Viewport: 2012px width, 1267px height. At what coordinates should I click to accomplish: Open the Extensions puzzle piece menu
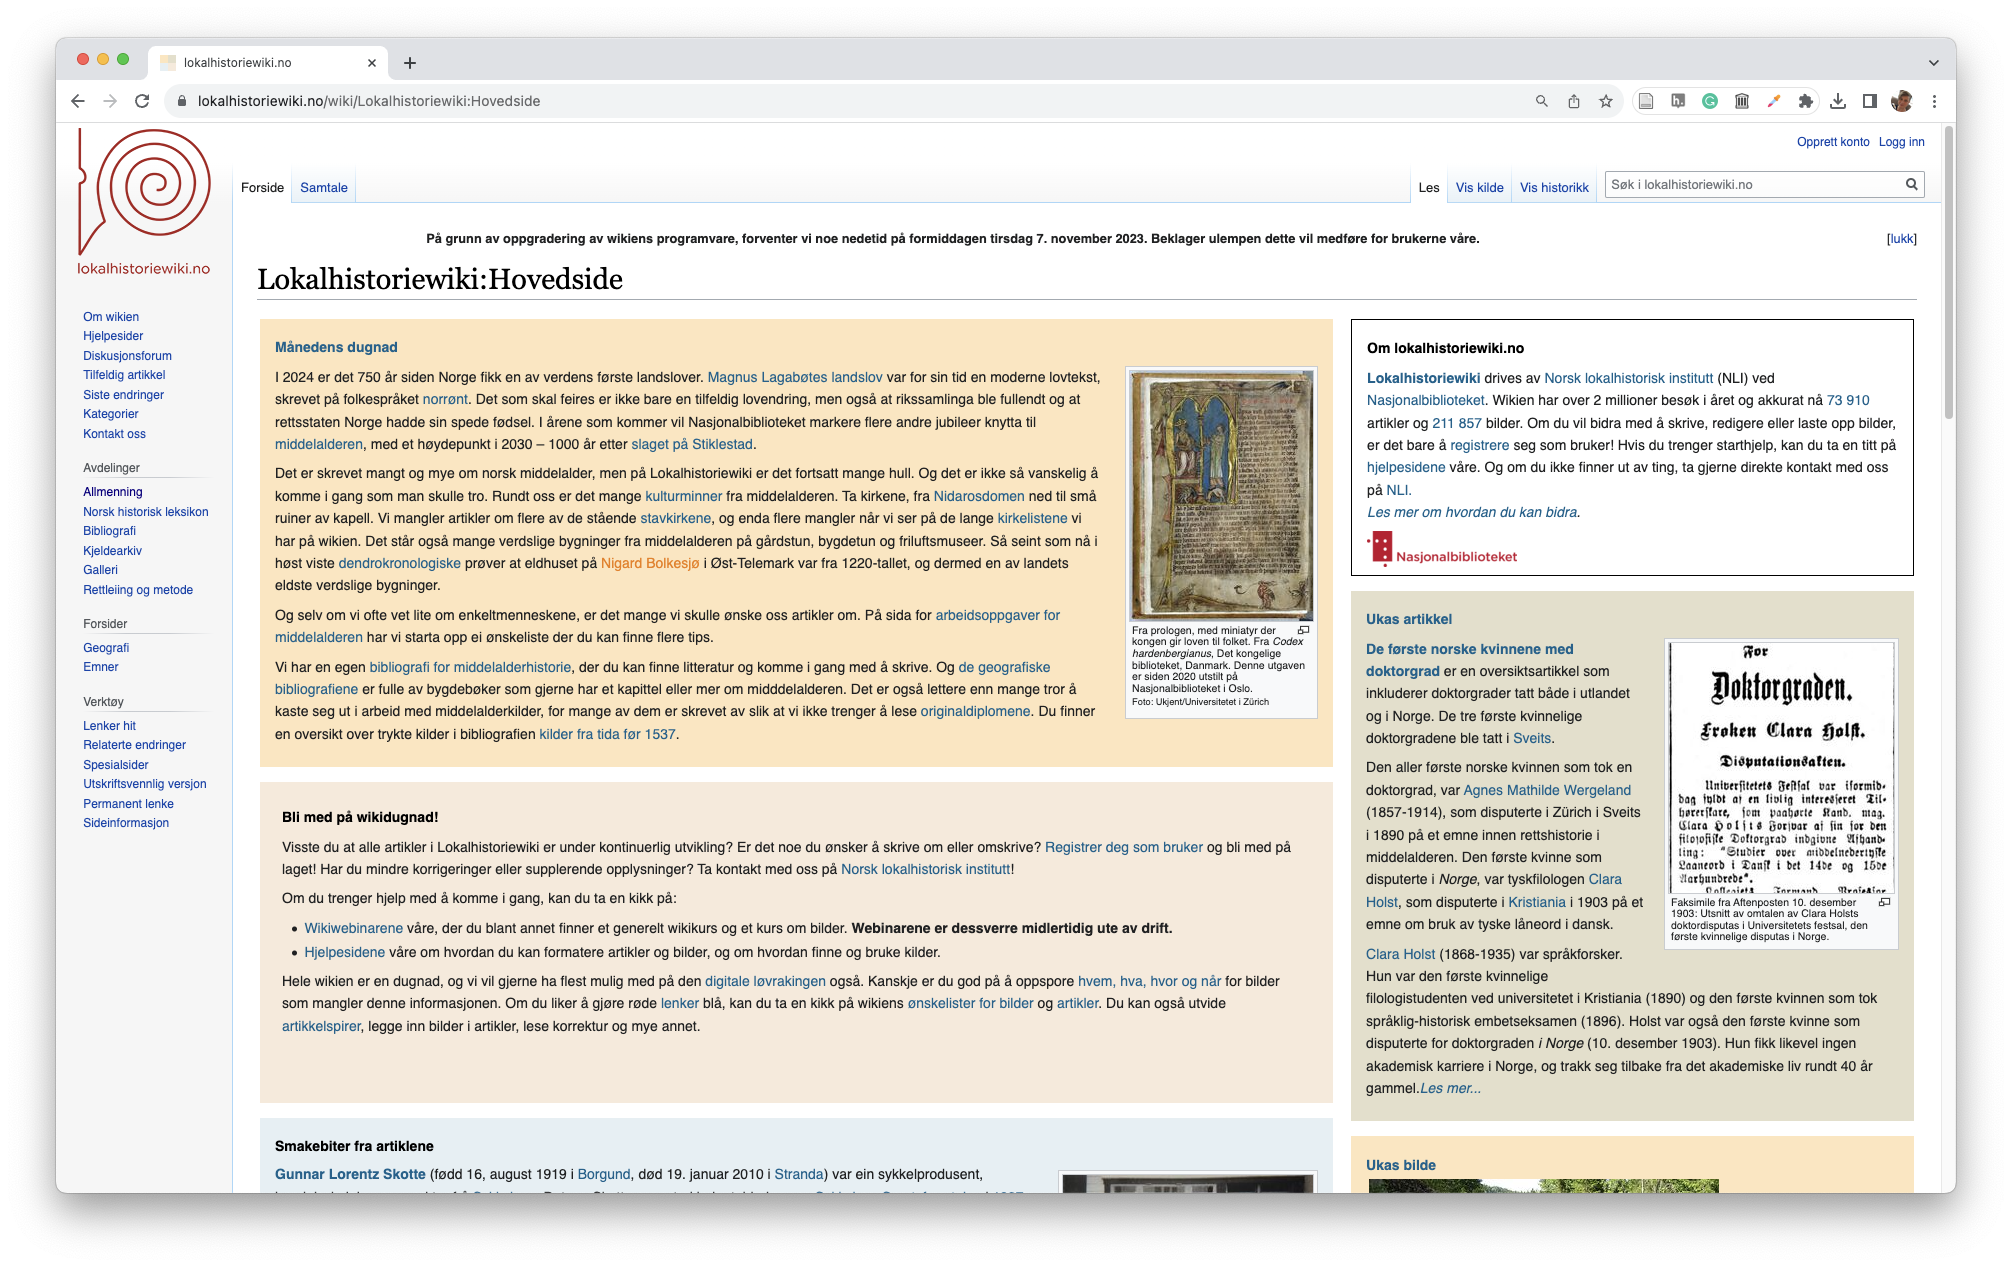click(x=1805, y=101)
